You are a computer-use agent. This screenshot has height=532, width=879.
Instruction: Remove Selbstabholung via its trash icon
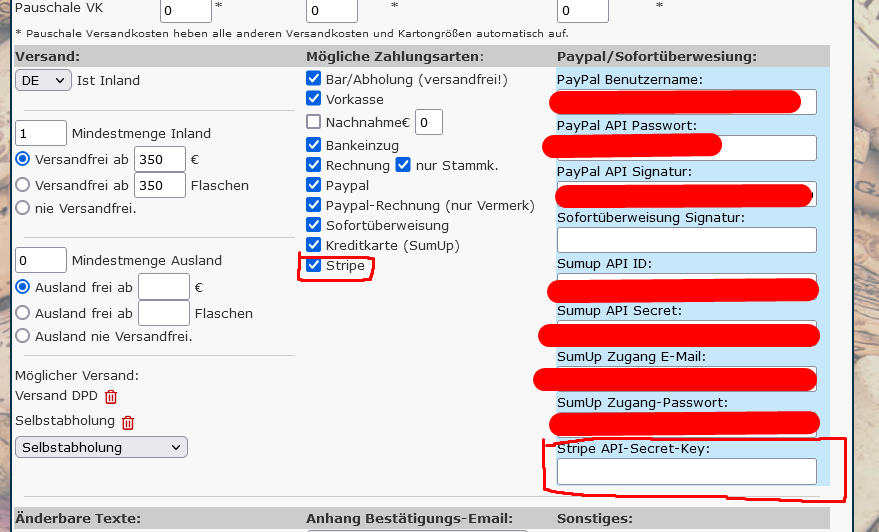coord(128,422)
